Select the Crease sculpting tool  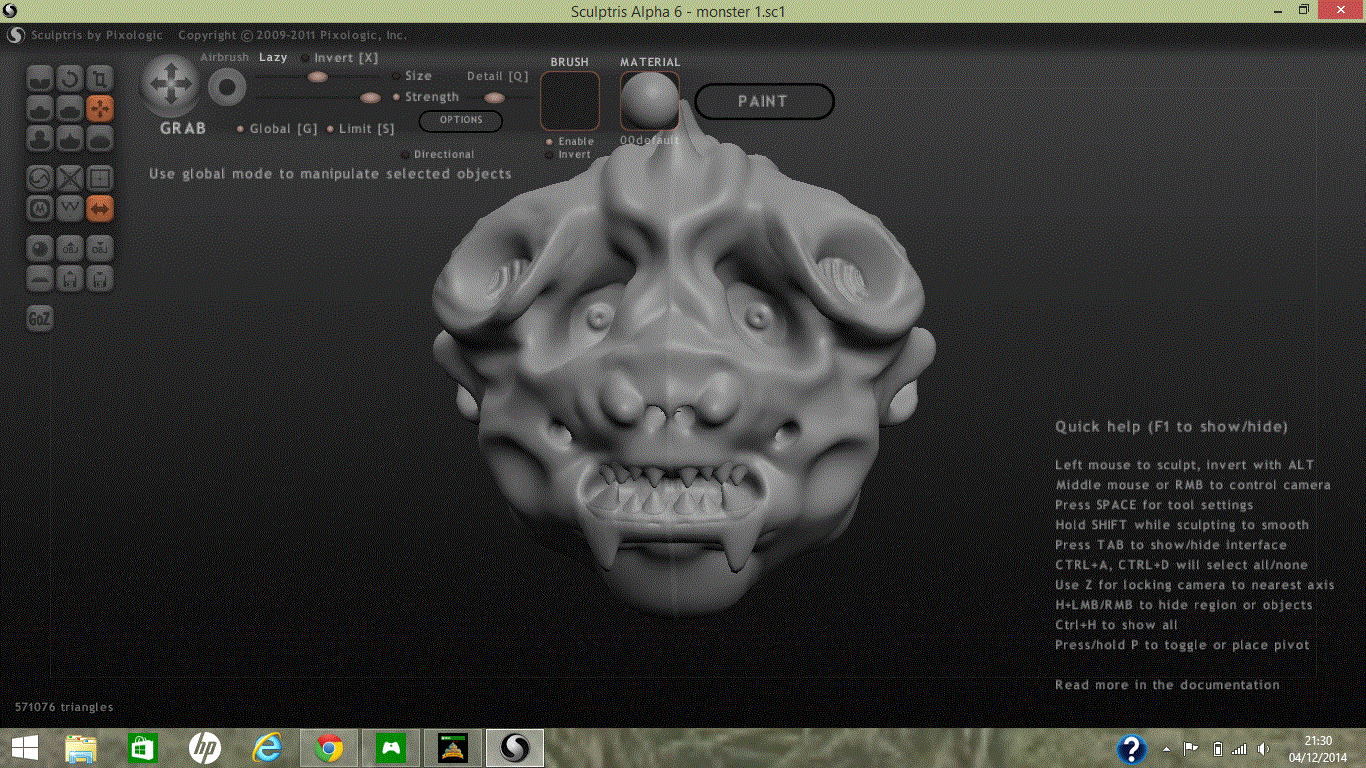tap(39, 77)
